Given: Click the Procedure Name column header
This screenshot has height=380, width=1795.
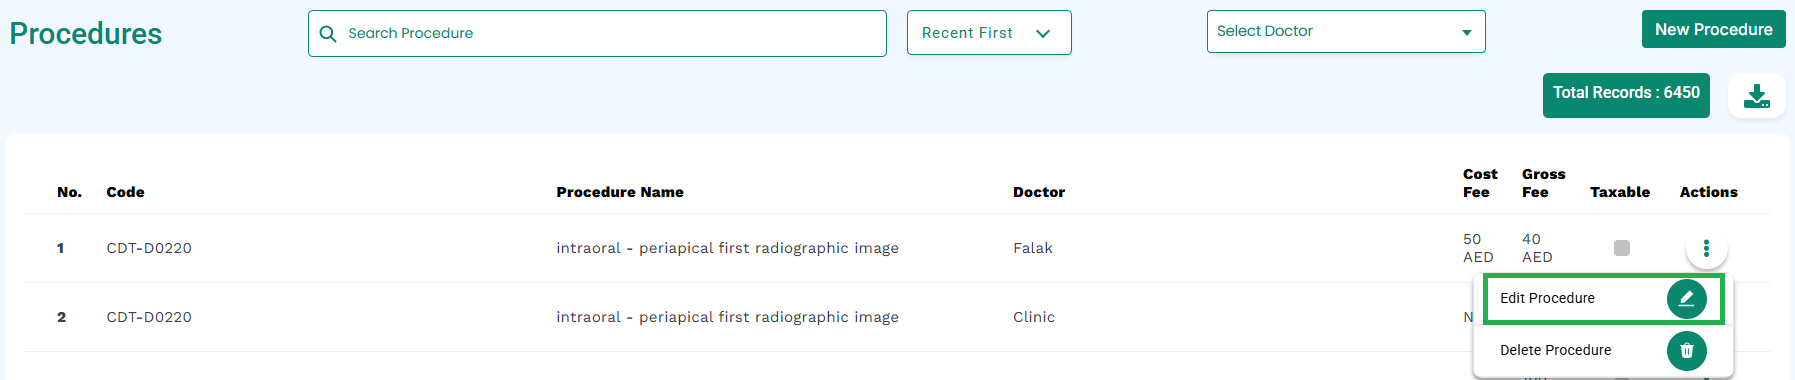Looking at the screenshot, I should pos(620,192).
